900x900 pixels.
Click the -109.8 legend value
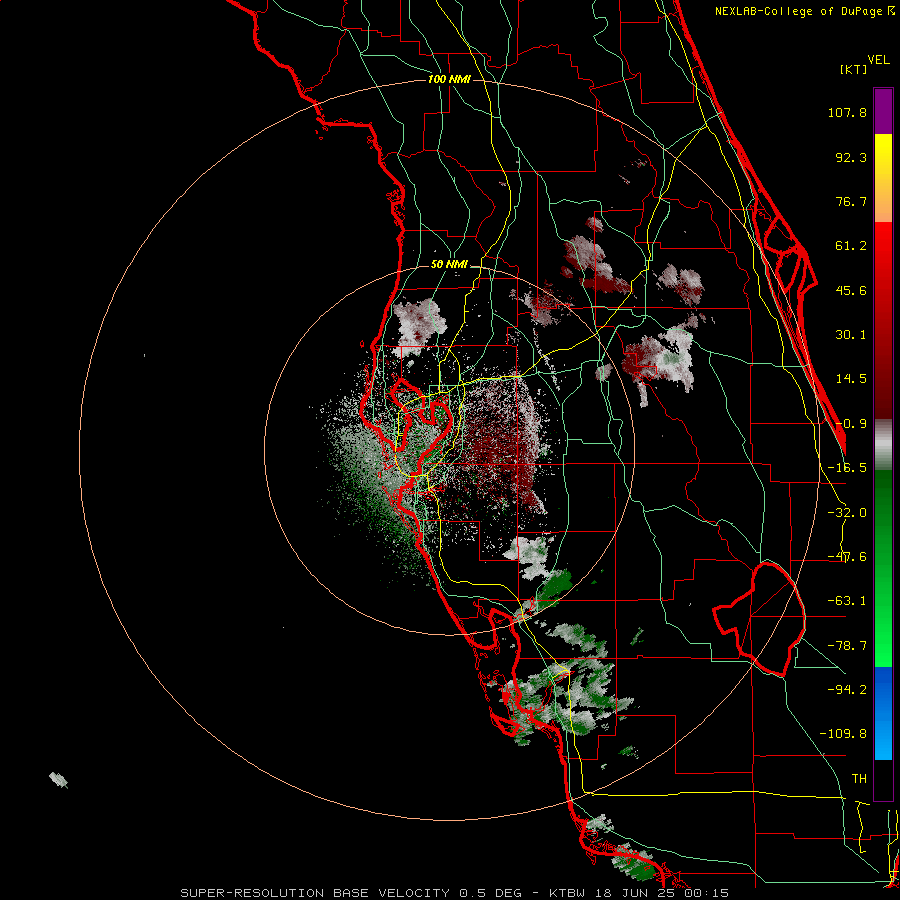tap(843, 734)
